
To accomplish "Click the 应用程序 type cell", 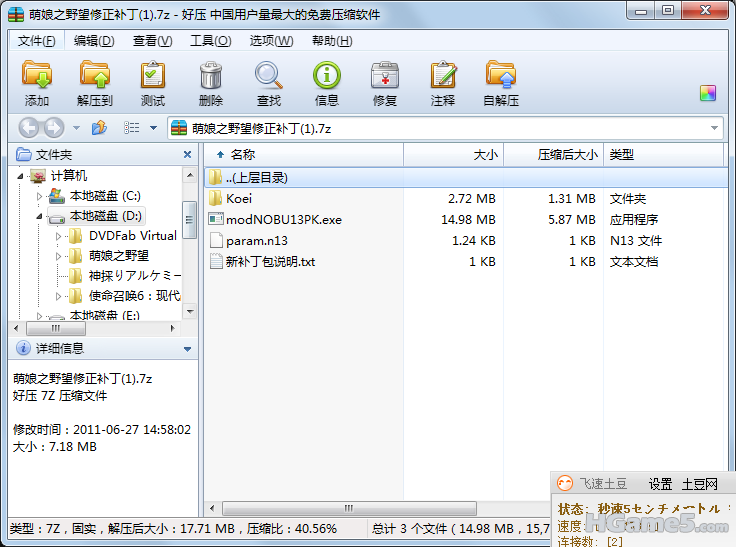I will pyautogui.click(x=634, y=220).
